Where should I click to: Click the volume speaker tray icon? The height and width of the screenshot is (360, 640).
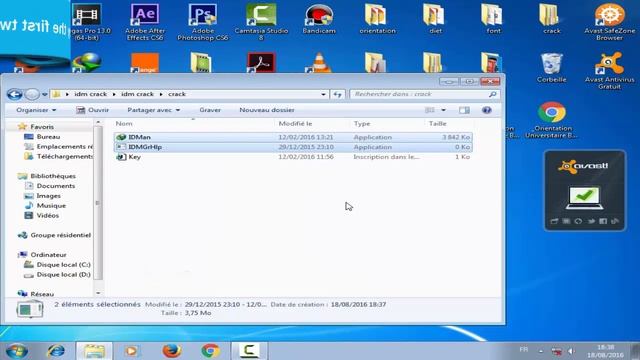pos(571,351)
